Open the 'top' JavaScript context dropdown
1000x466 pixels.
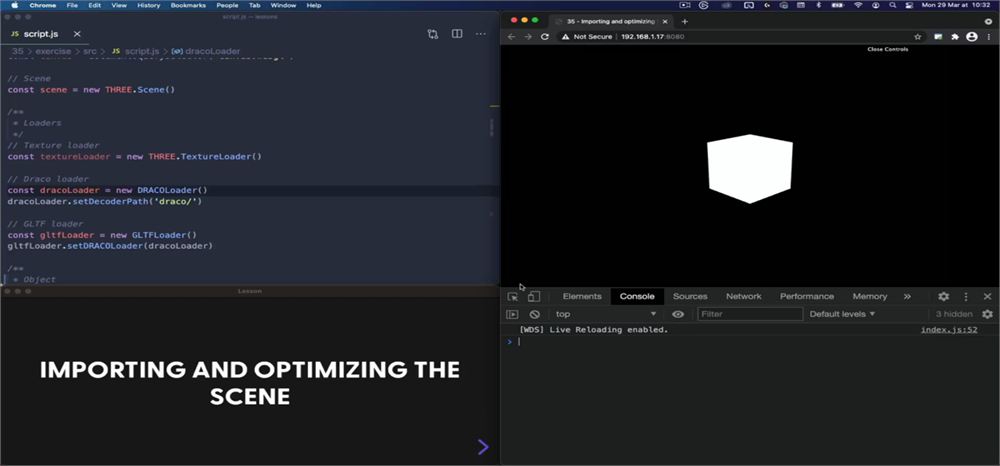click(605, 314)
